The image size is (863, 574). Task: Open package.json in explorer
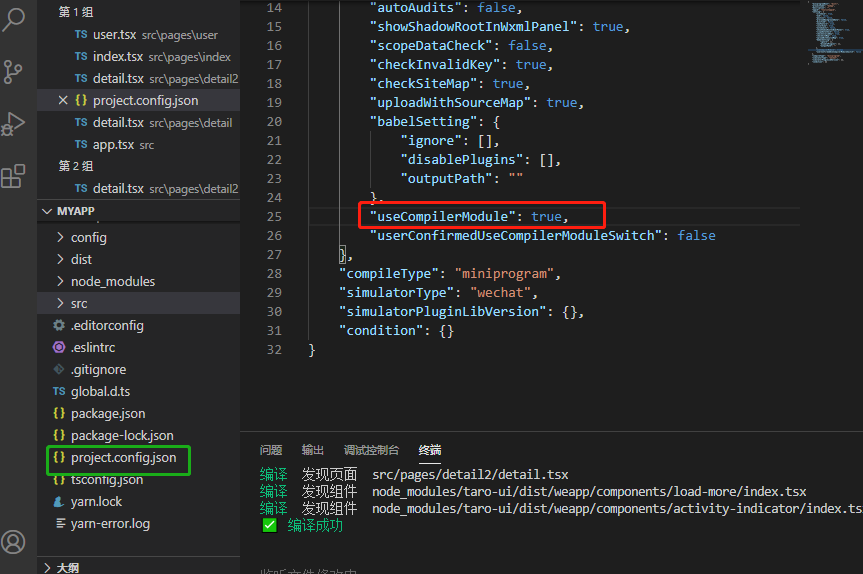(x=139, y=413)
